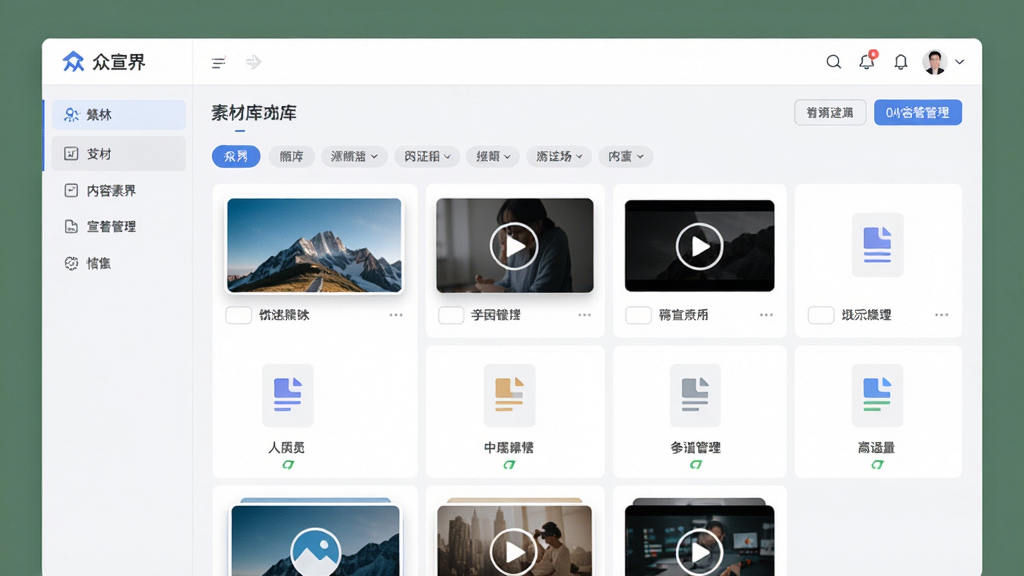Select the gray filter chip without a chevron
This screenshot has height=576, width=1024.
click(x=291, y=157)
